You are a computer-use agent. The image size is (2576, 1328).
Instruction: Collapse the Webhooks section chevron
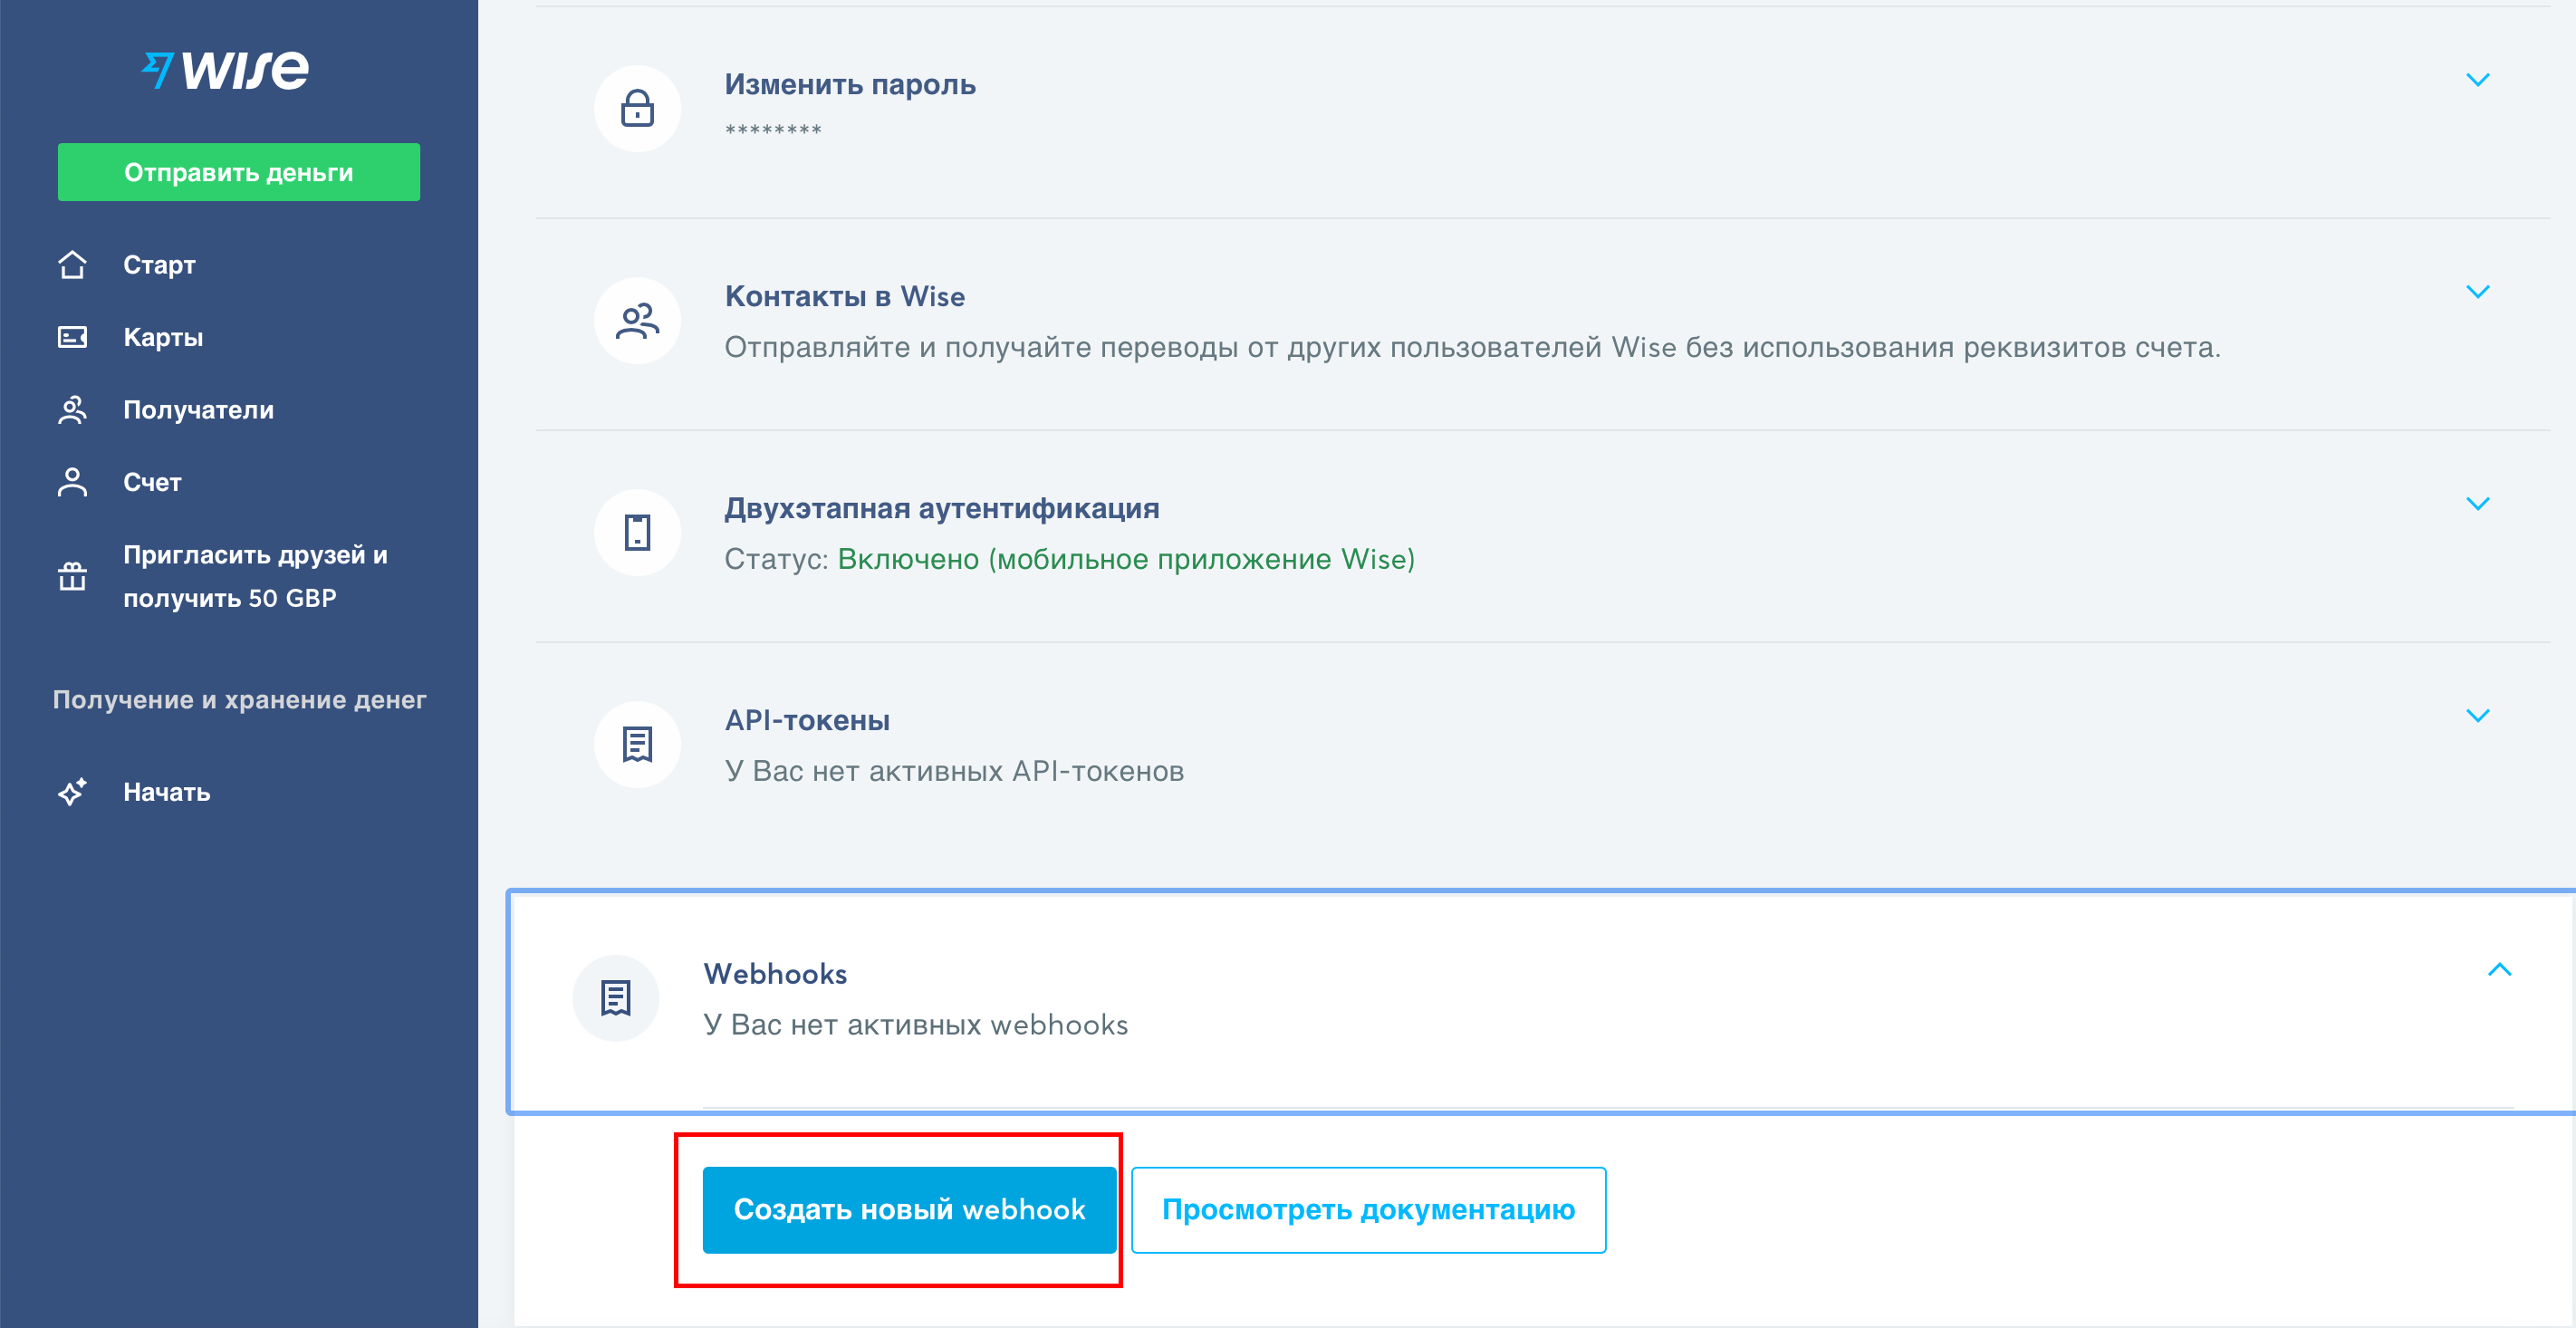point(2499,969)
